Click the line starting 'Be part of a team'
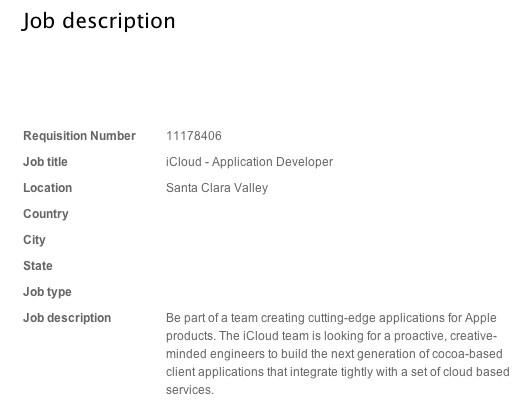 [x=331, y=318]
